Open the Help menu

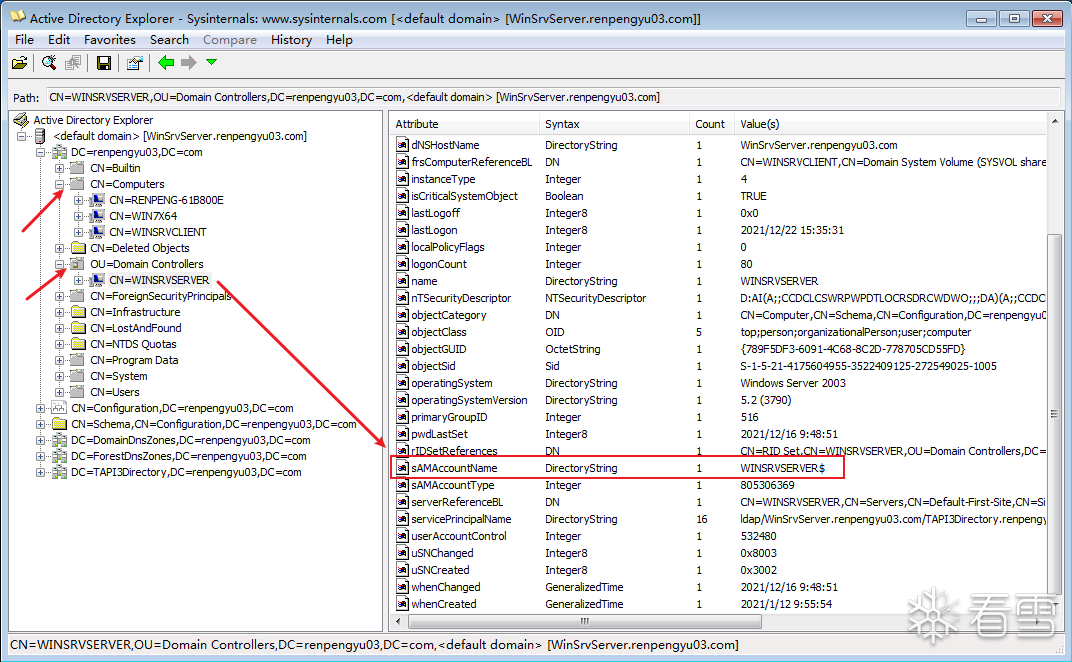[x=339, y=40]
